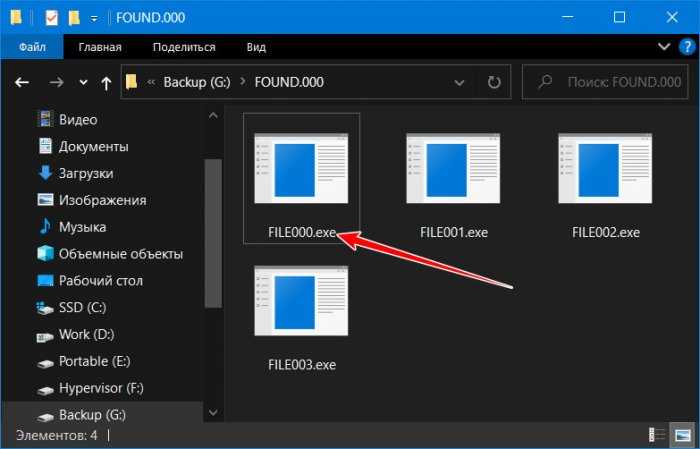Click the Элементов: 4 status text
The width and height of the screenshot is (700, 449).
tap(57, 435)
